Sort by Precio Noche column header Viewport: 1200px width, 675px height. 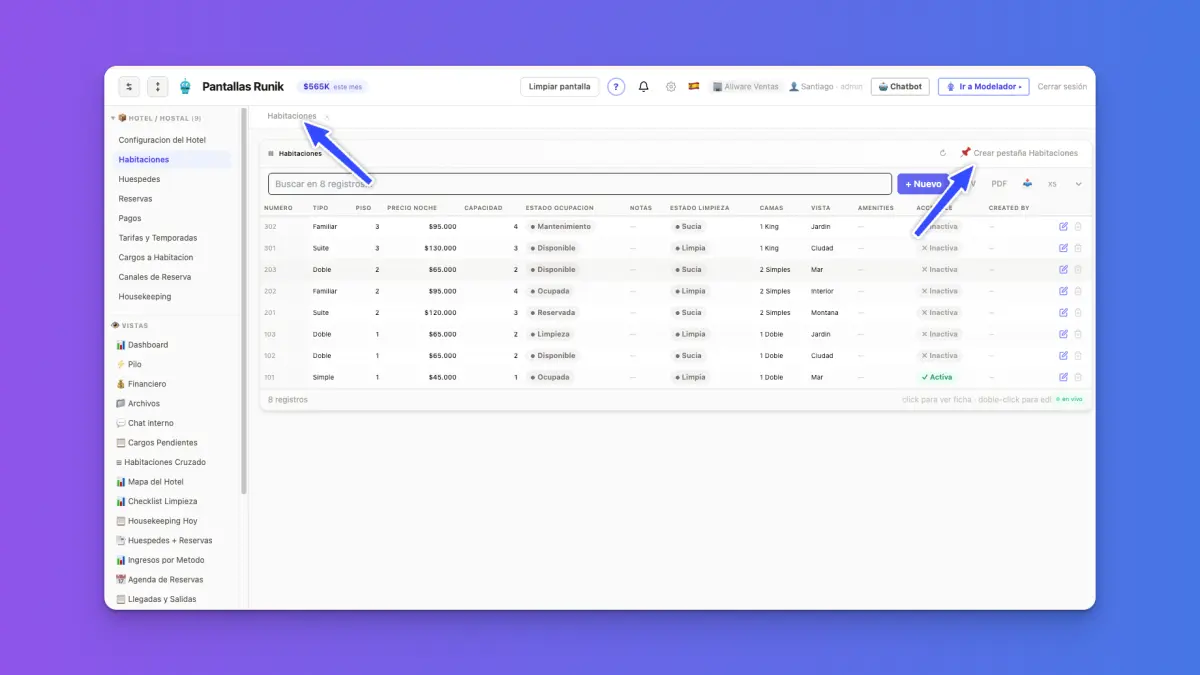[x=412, y=208]
